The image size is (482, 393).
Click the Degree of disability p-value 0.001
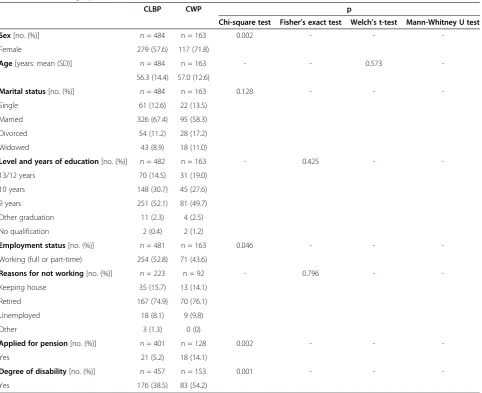tap(245, 371)
